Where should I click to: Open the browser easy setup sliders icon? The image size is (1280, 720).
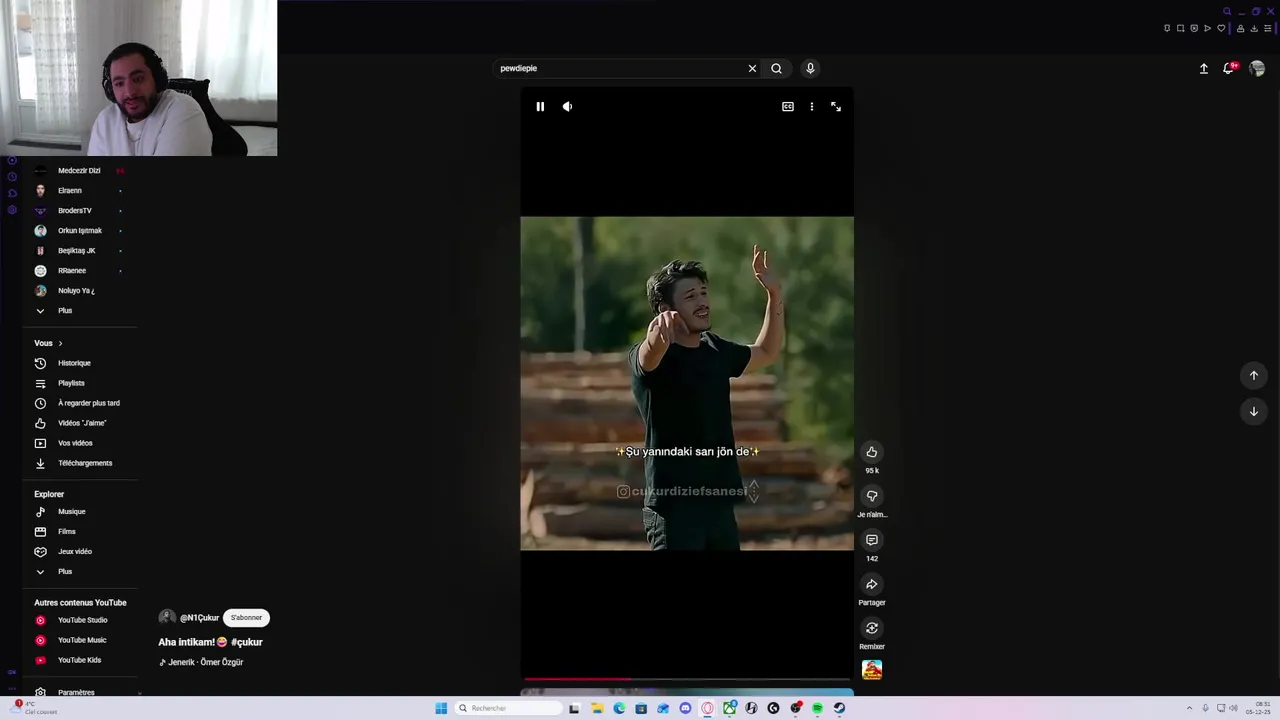[x=1268, y=28]
